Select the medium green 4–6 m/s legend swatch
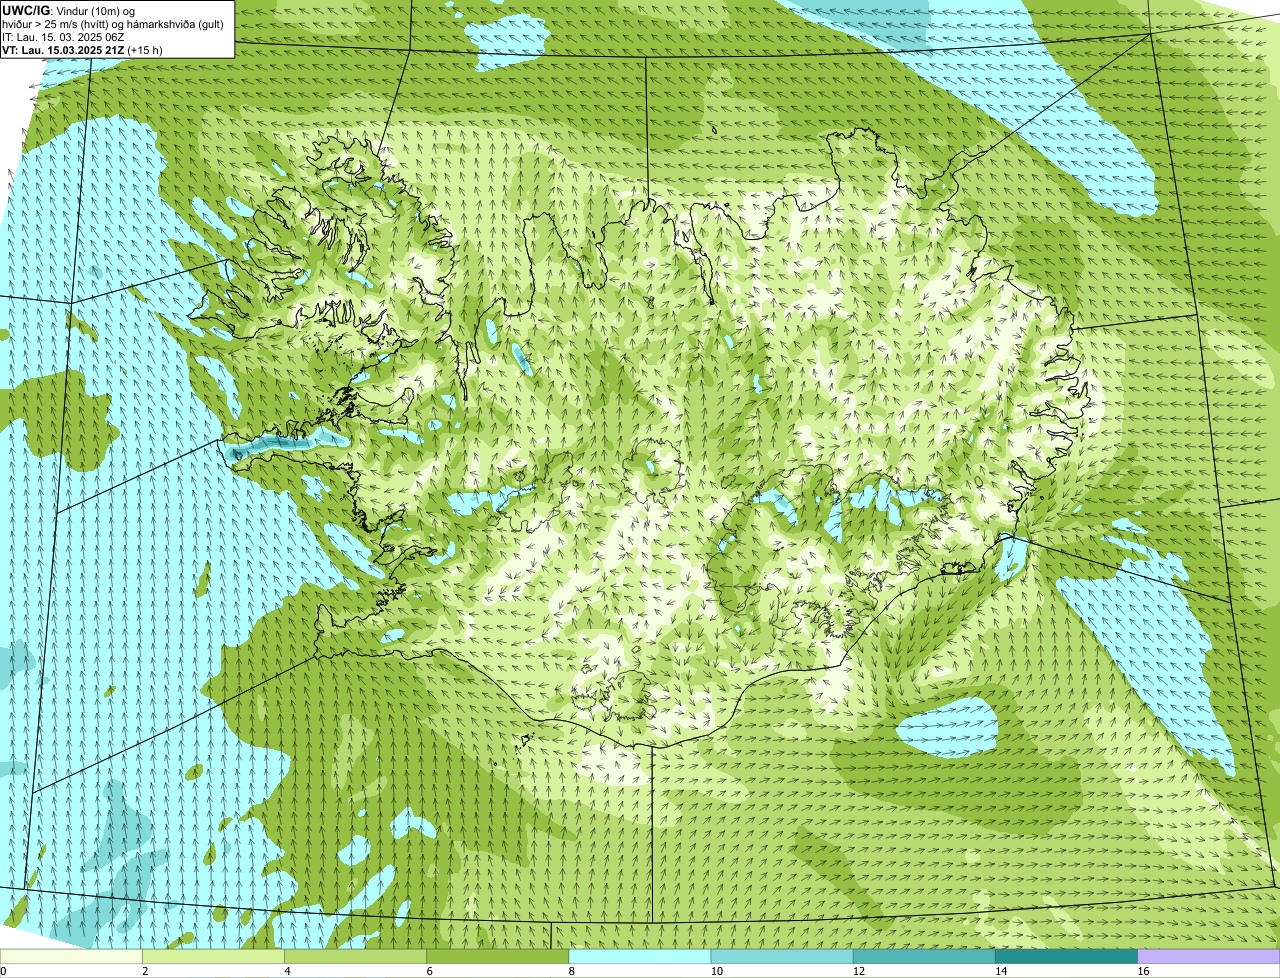 pyautogui.click(x=356, y=956)
